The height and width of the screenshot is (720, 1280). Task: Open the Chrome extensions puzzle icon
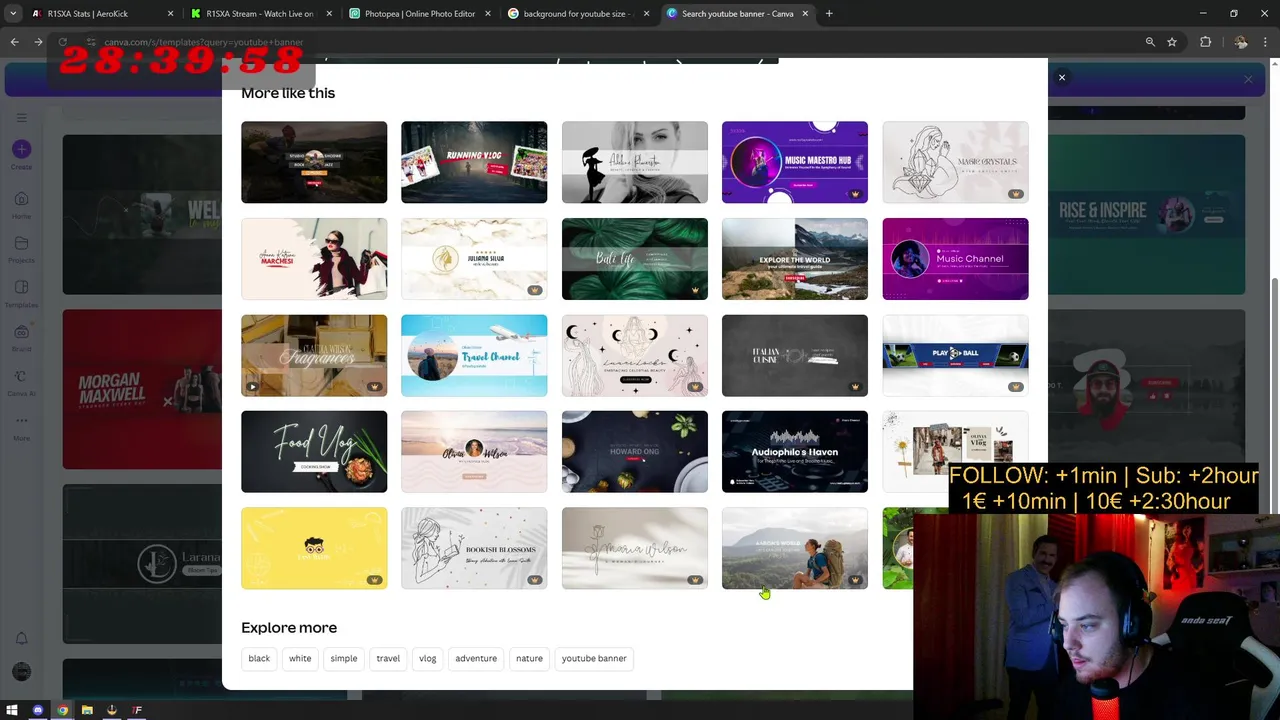pos(1206,42)
